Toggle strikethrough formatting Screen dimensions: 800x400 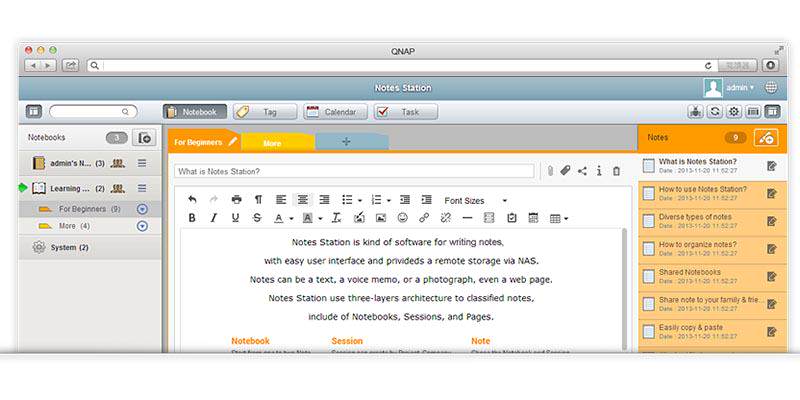257,218
